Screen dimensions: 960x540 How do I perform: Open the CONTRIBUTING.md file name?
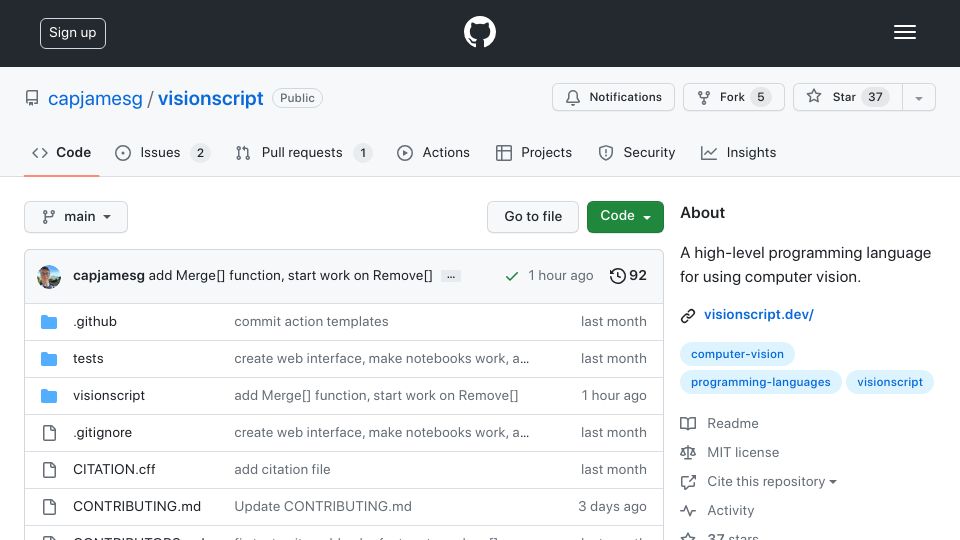[x=137, y=507]
